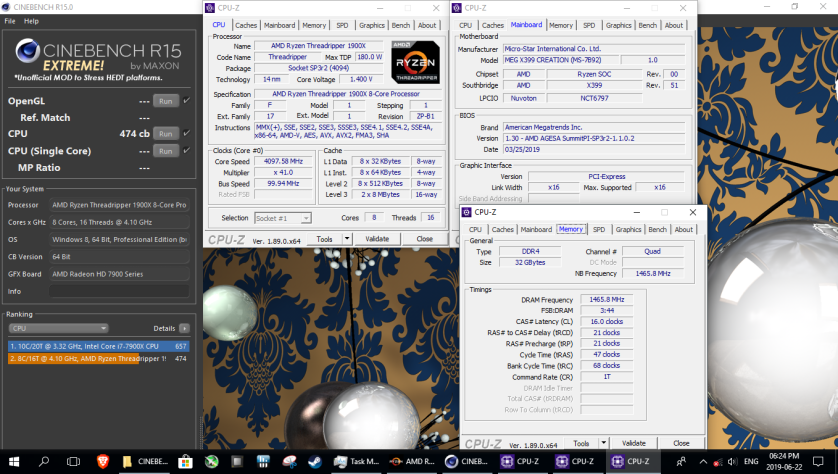This screenshot has height=474, width=838.
Task: Toggle the CPU (Single Core) checkbox
Action: coord(187,150)
